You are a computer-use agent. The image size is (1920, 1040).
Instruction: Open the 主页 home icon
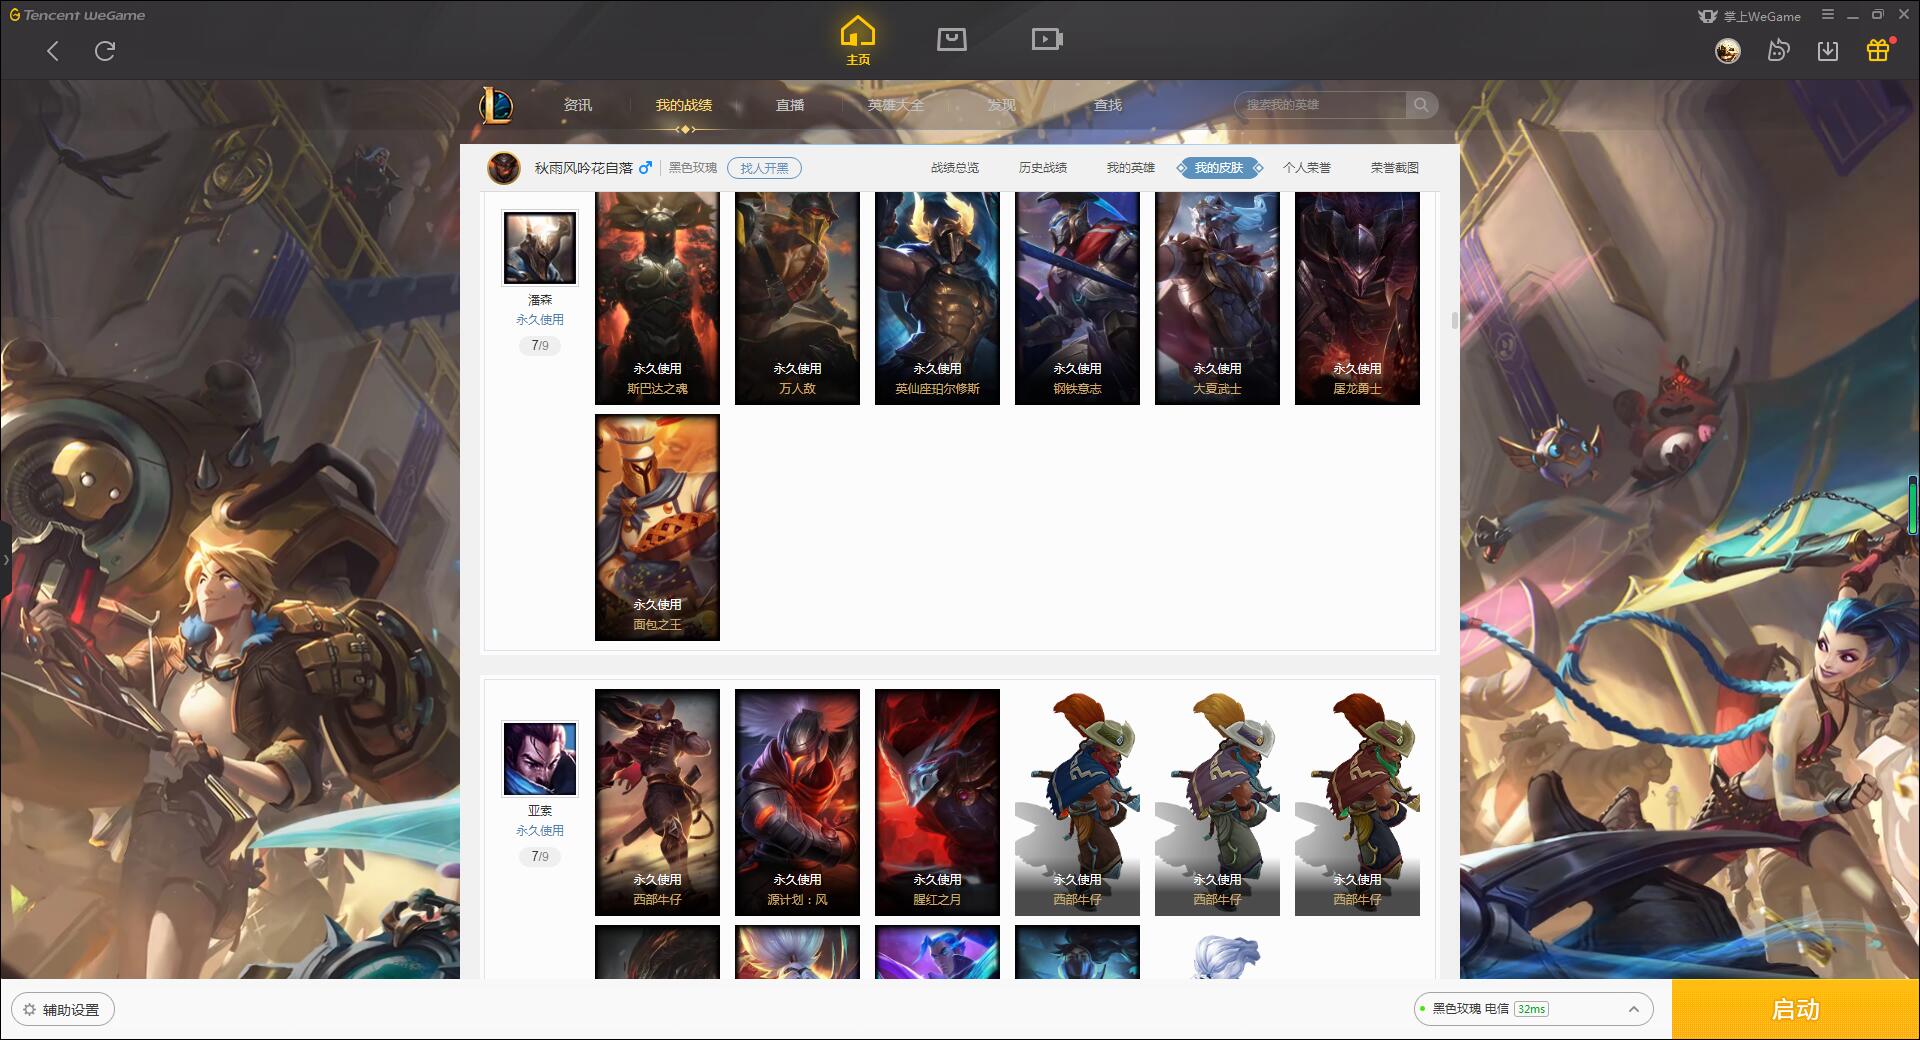857,41
